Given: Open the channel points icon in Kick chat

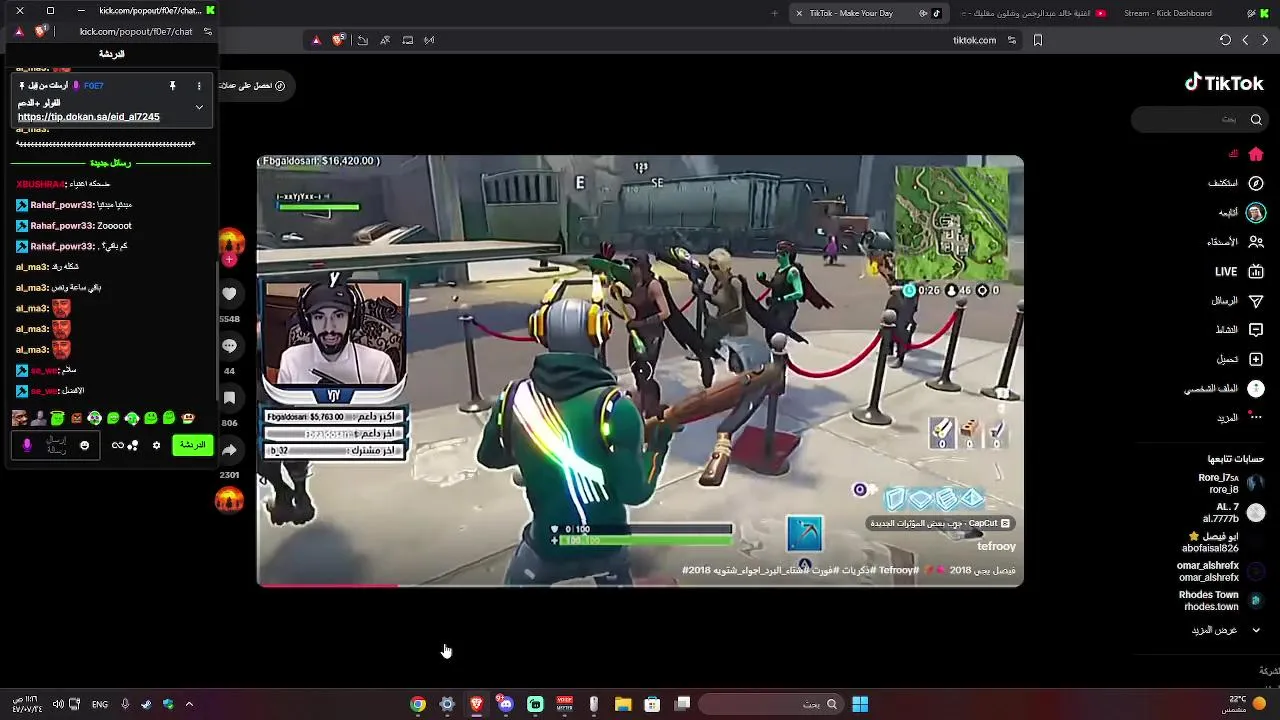Looking at the screenshot, I should 133,445.
